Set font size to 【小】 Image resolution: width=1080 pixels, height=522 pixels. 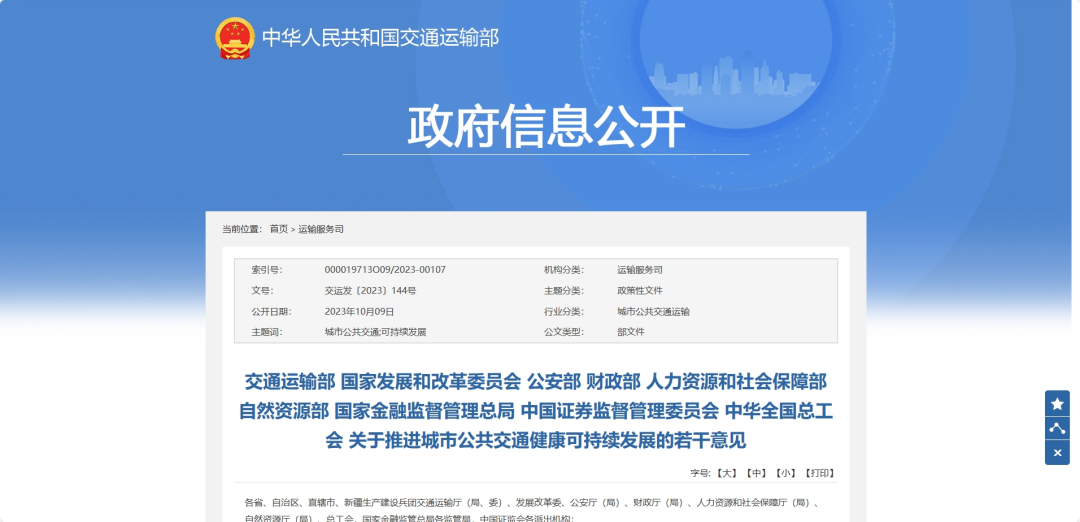coord(786,473)
